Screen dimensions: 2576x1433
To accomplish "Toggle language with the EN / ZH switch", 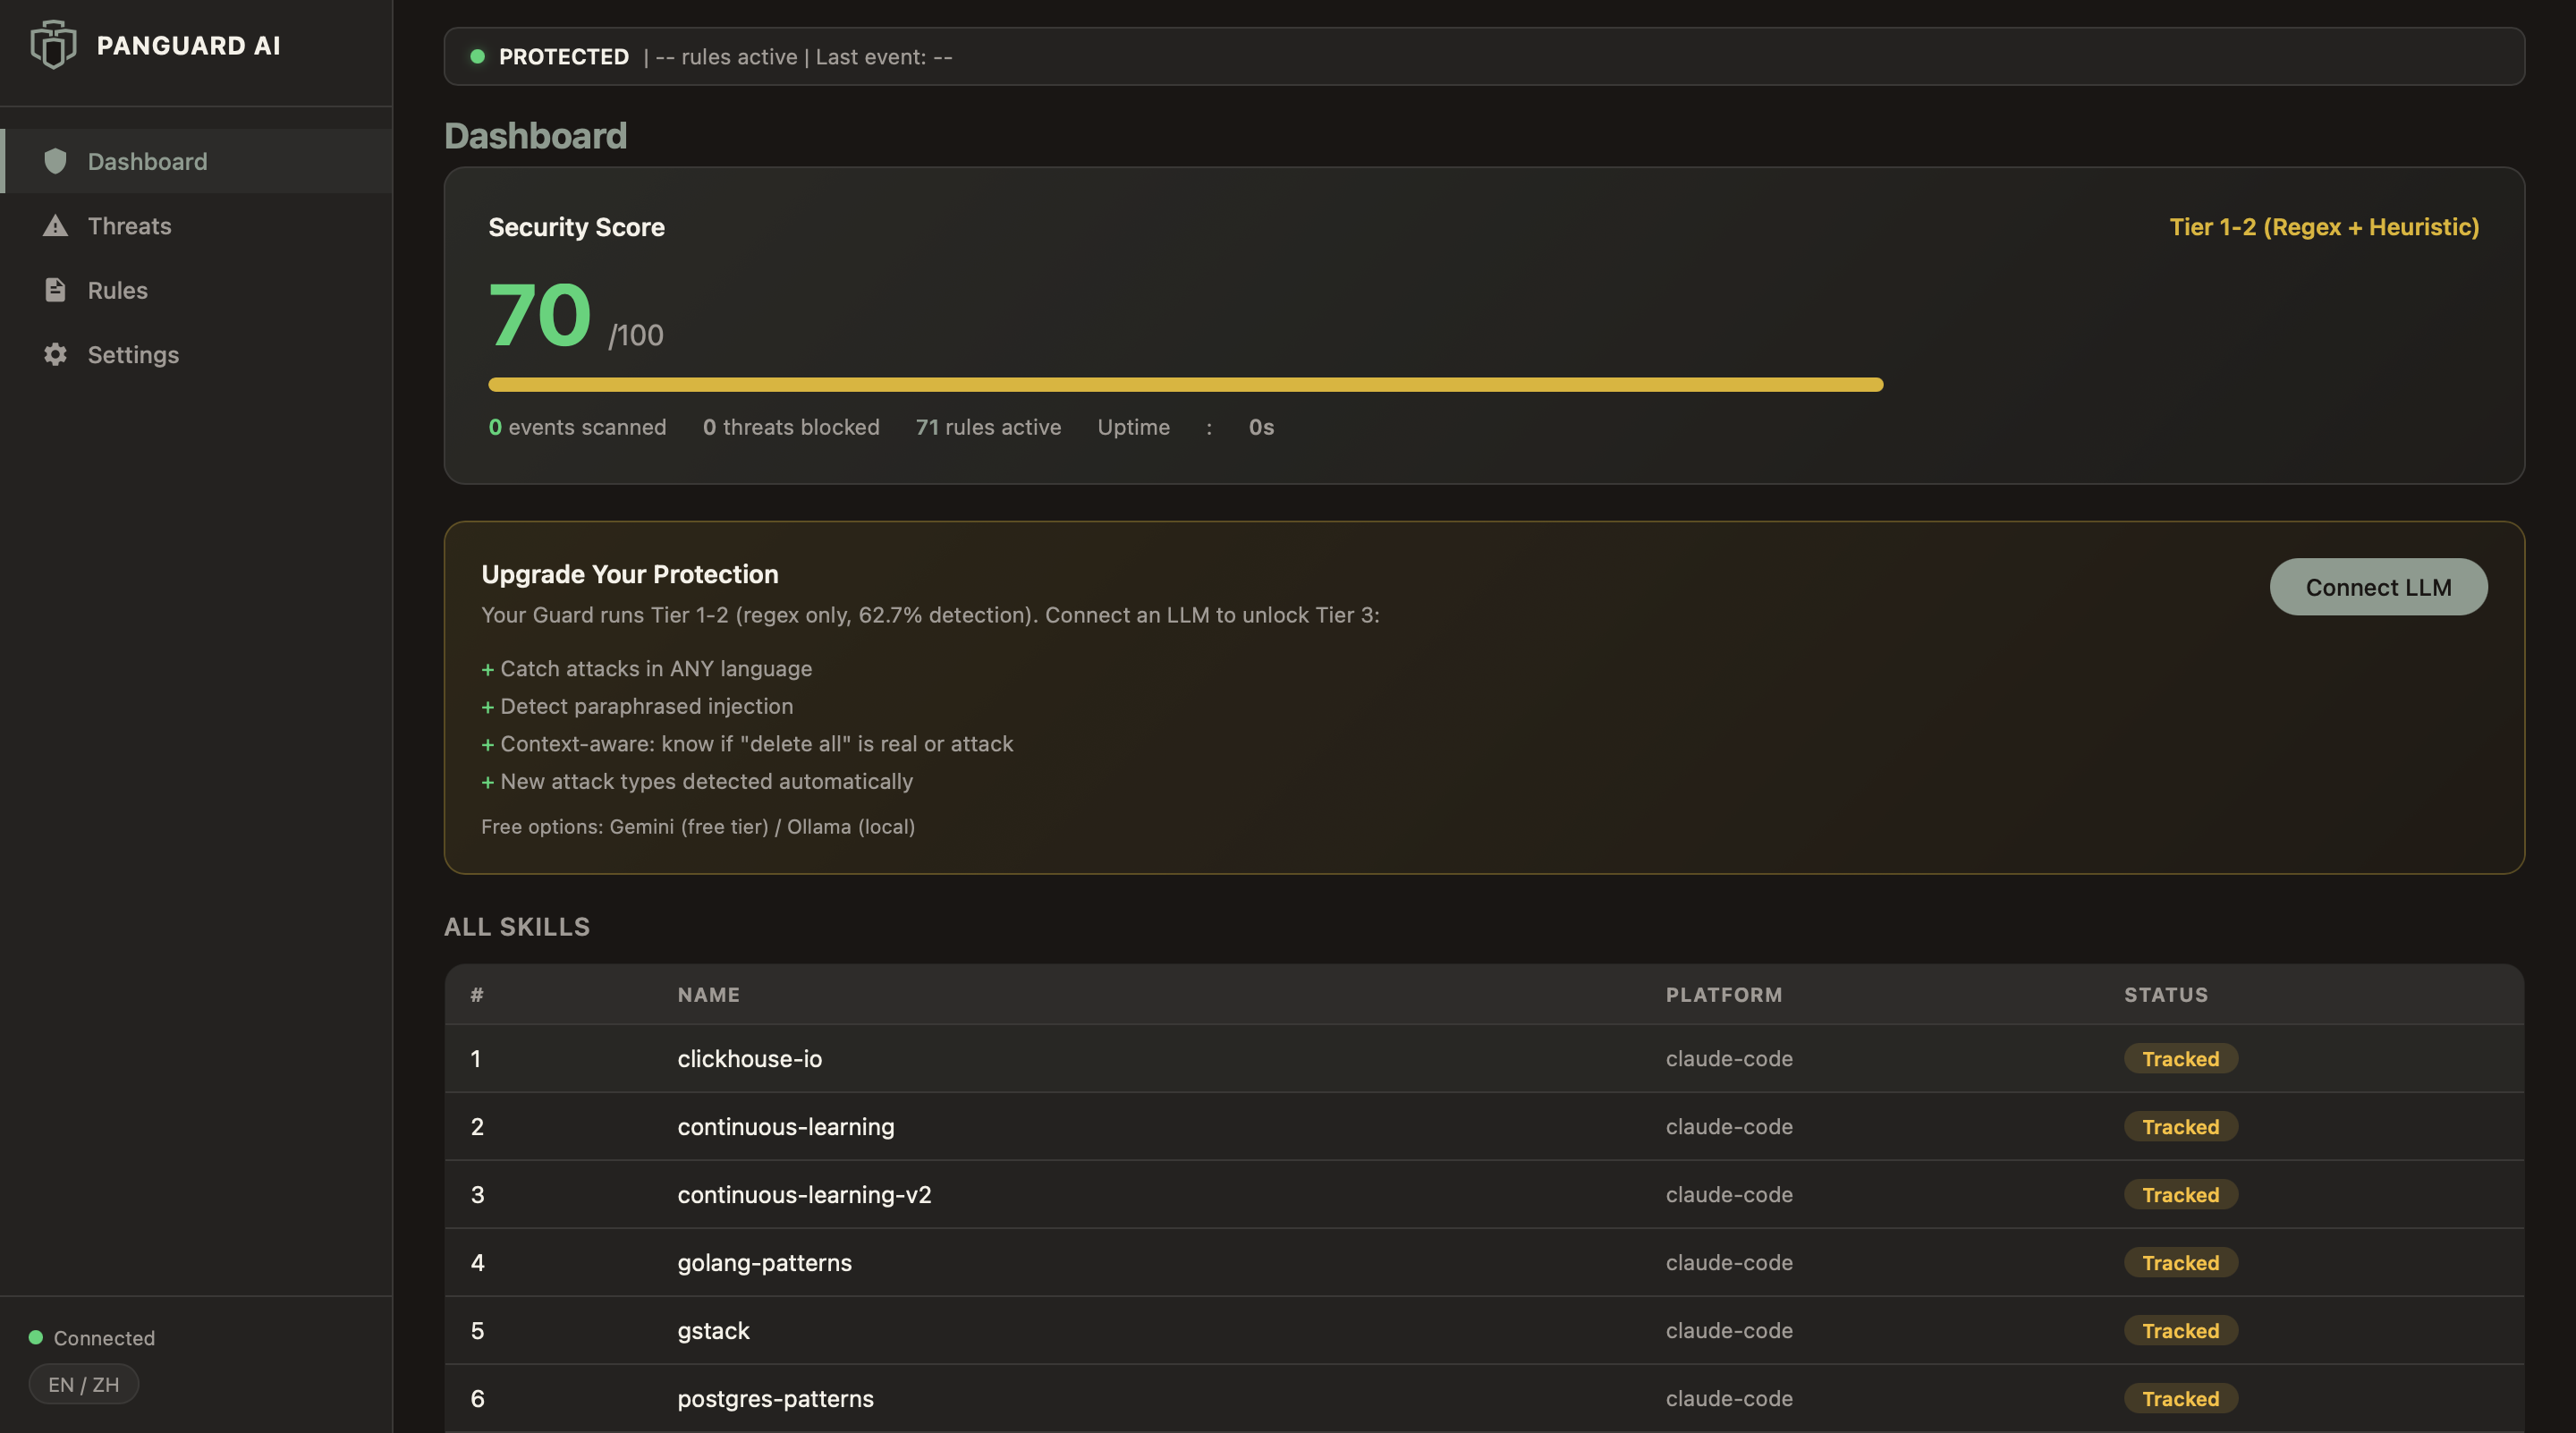I will [83, 1384].
